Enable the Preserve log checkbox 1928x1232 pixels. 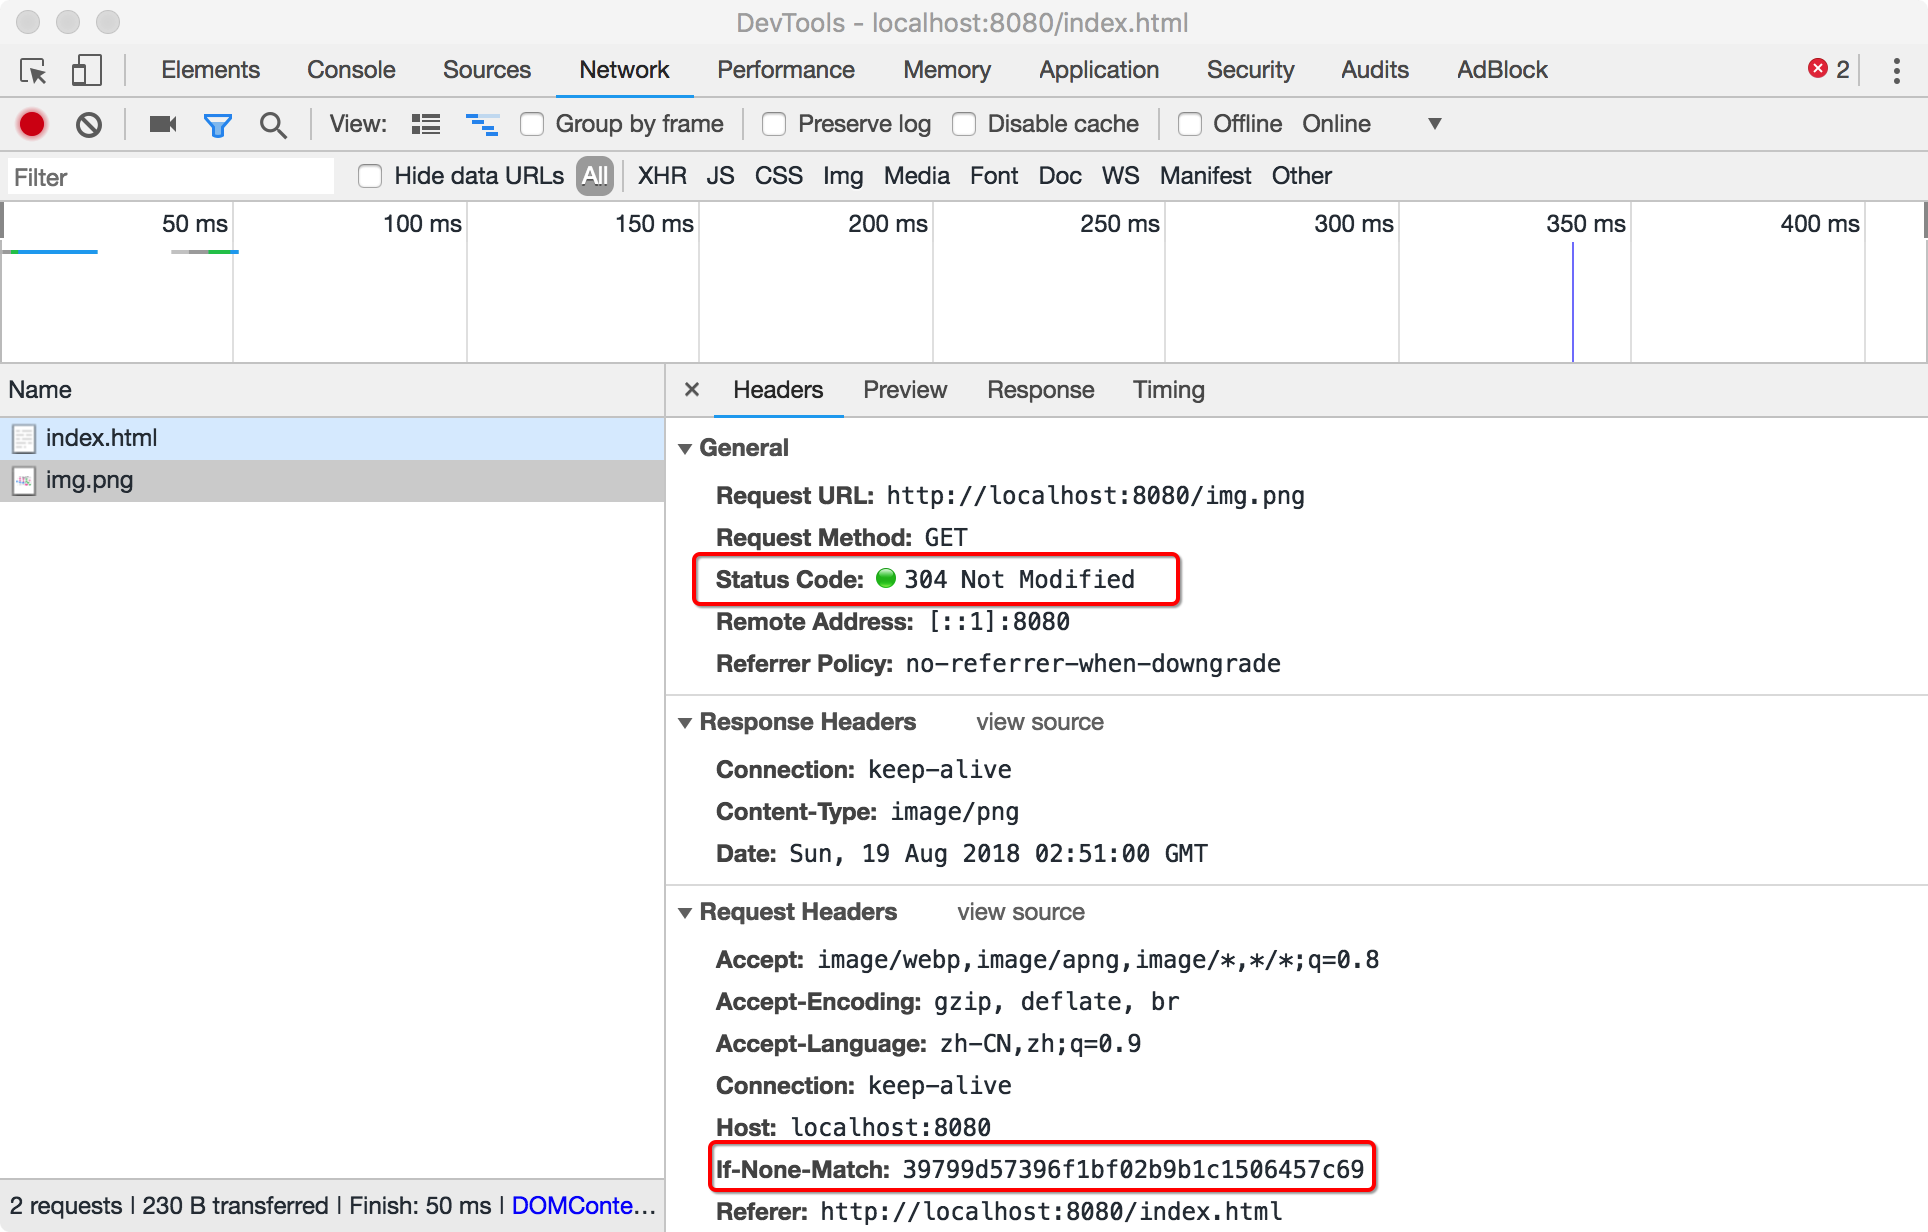(774, 124)
